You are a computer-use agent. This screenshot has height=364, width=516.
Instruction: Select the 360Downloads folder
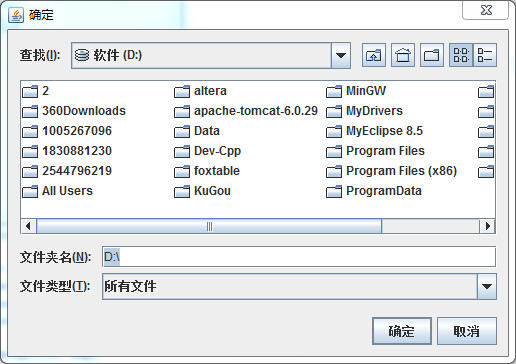coord(74,111)
